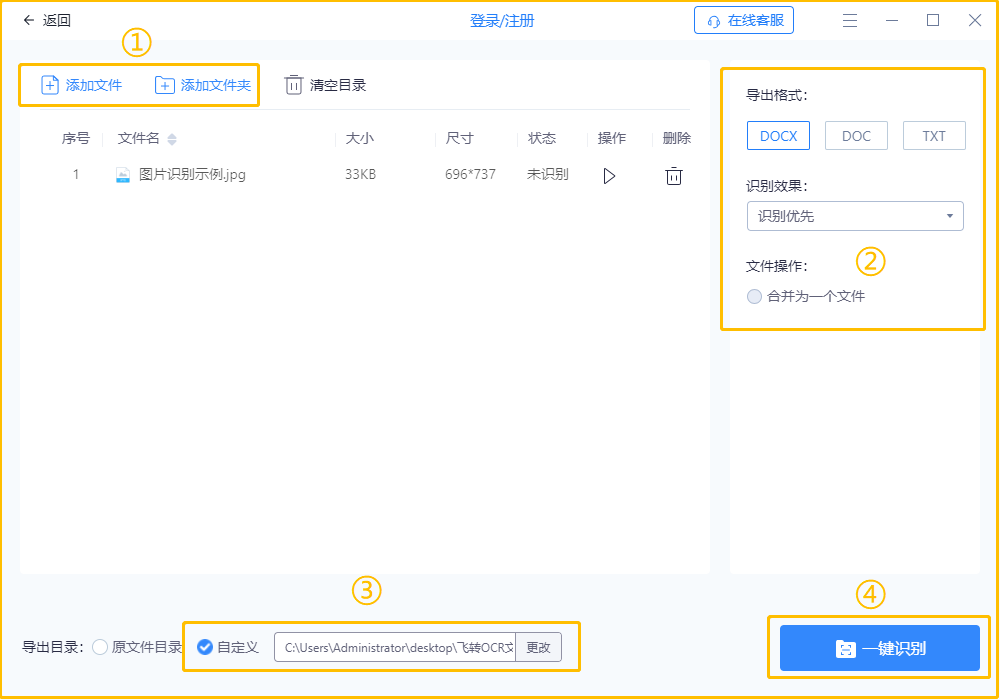This screenshot has height=700, width=1000.
Task: Select 自定义 custom export directory
Action: click(228, 647)
